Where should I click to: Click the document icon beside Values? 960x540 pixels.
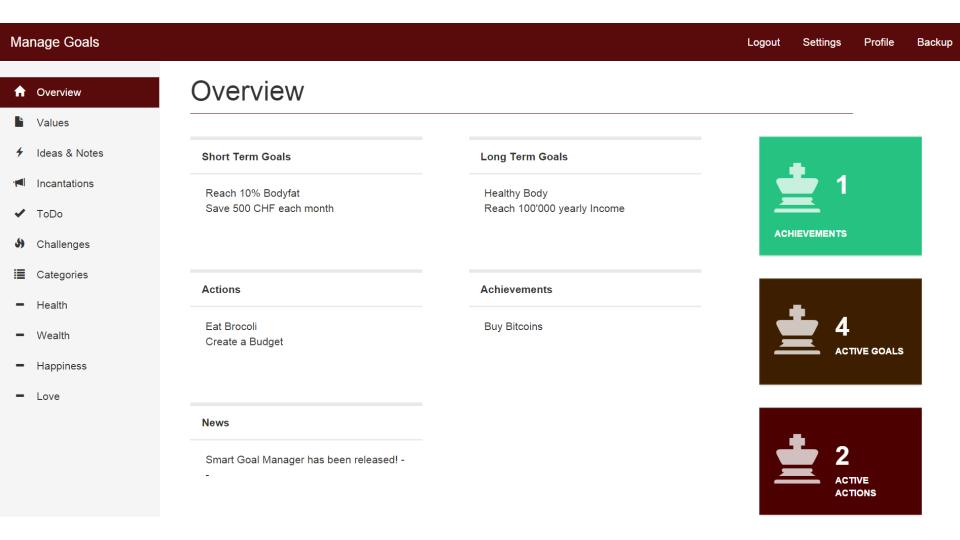click(x=19, y=122)
